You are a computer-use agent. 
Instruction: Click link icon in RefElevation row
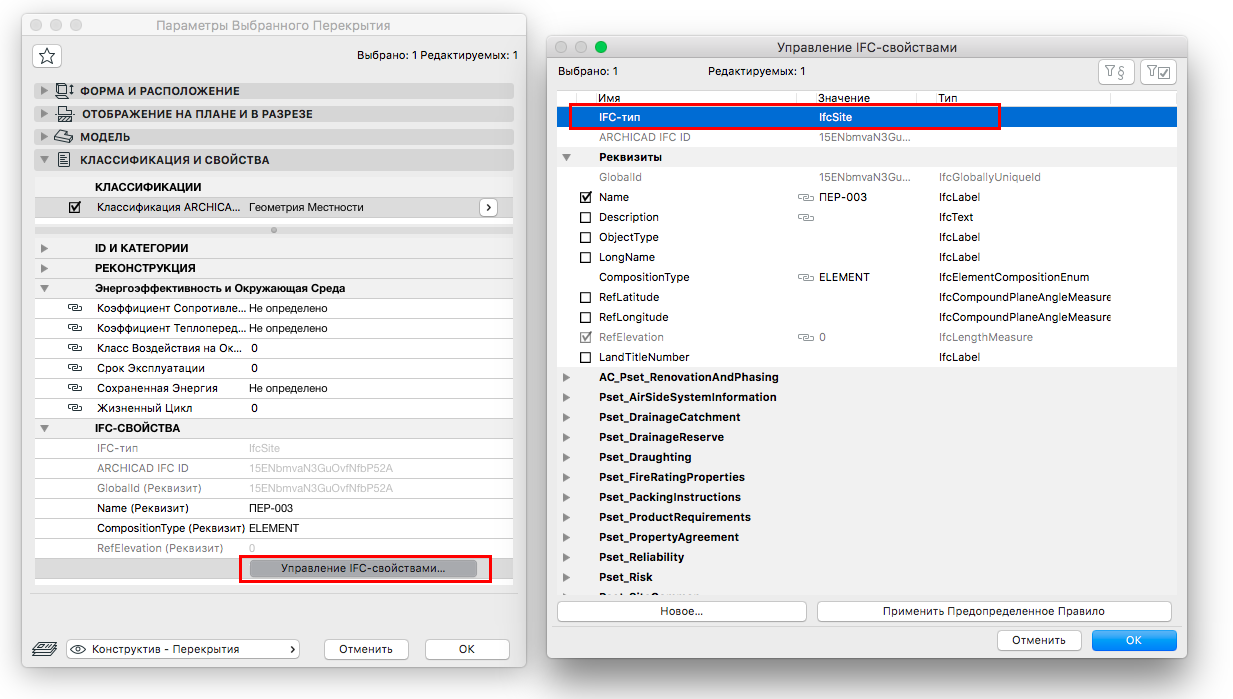click(x=805, y=337)
